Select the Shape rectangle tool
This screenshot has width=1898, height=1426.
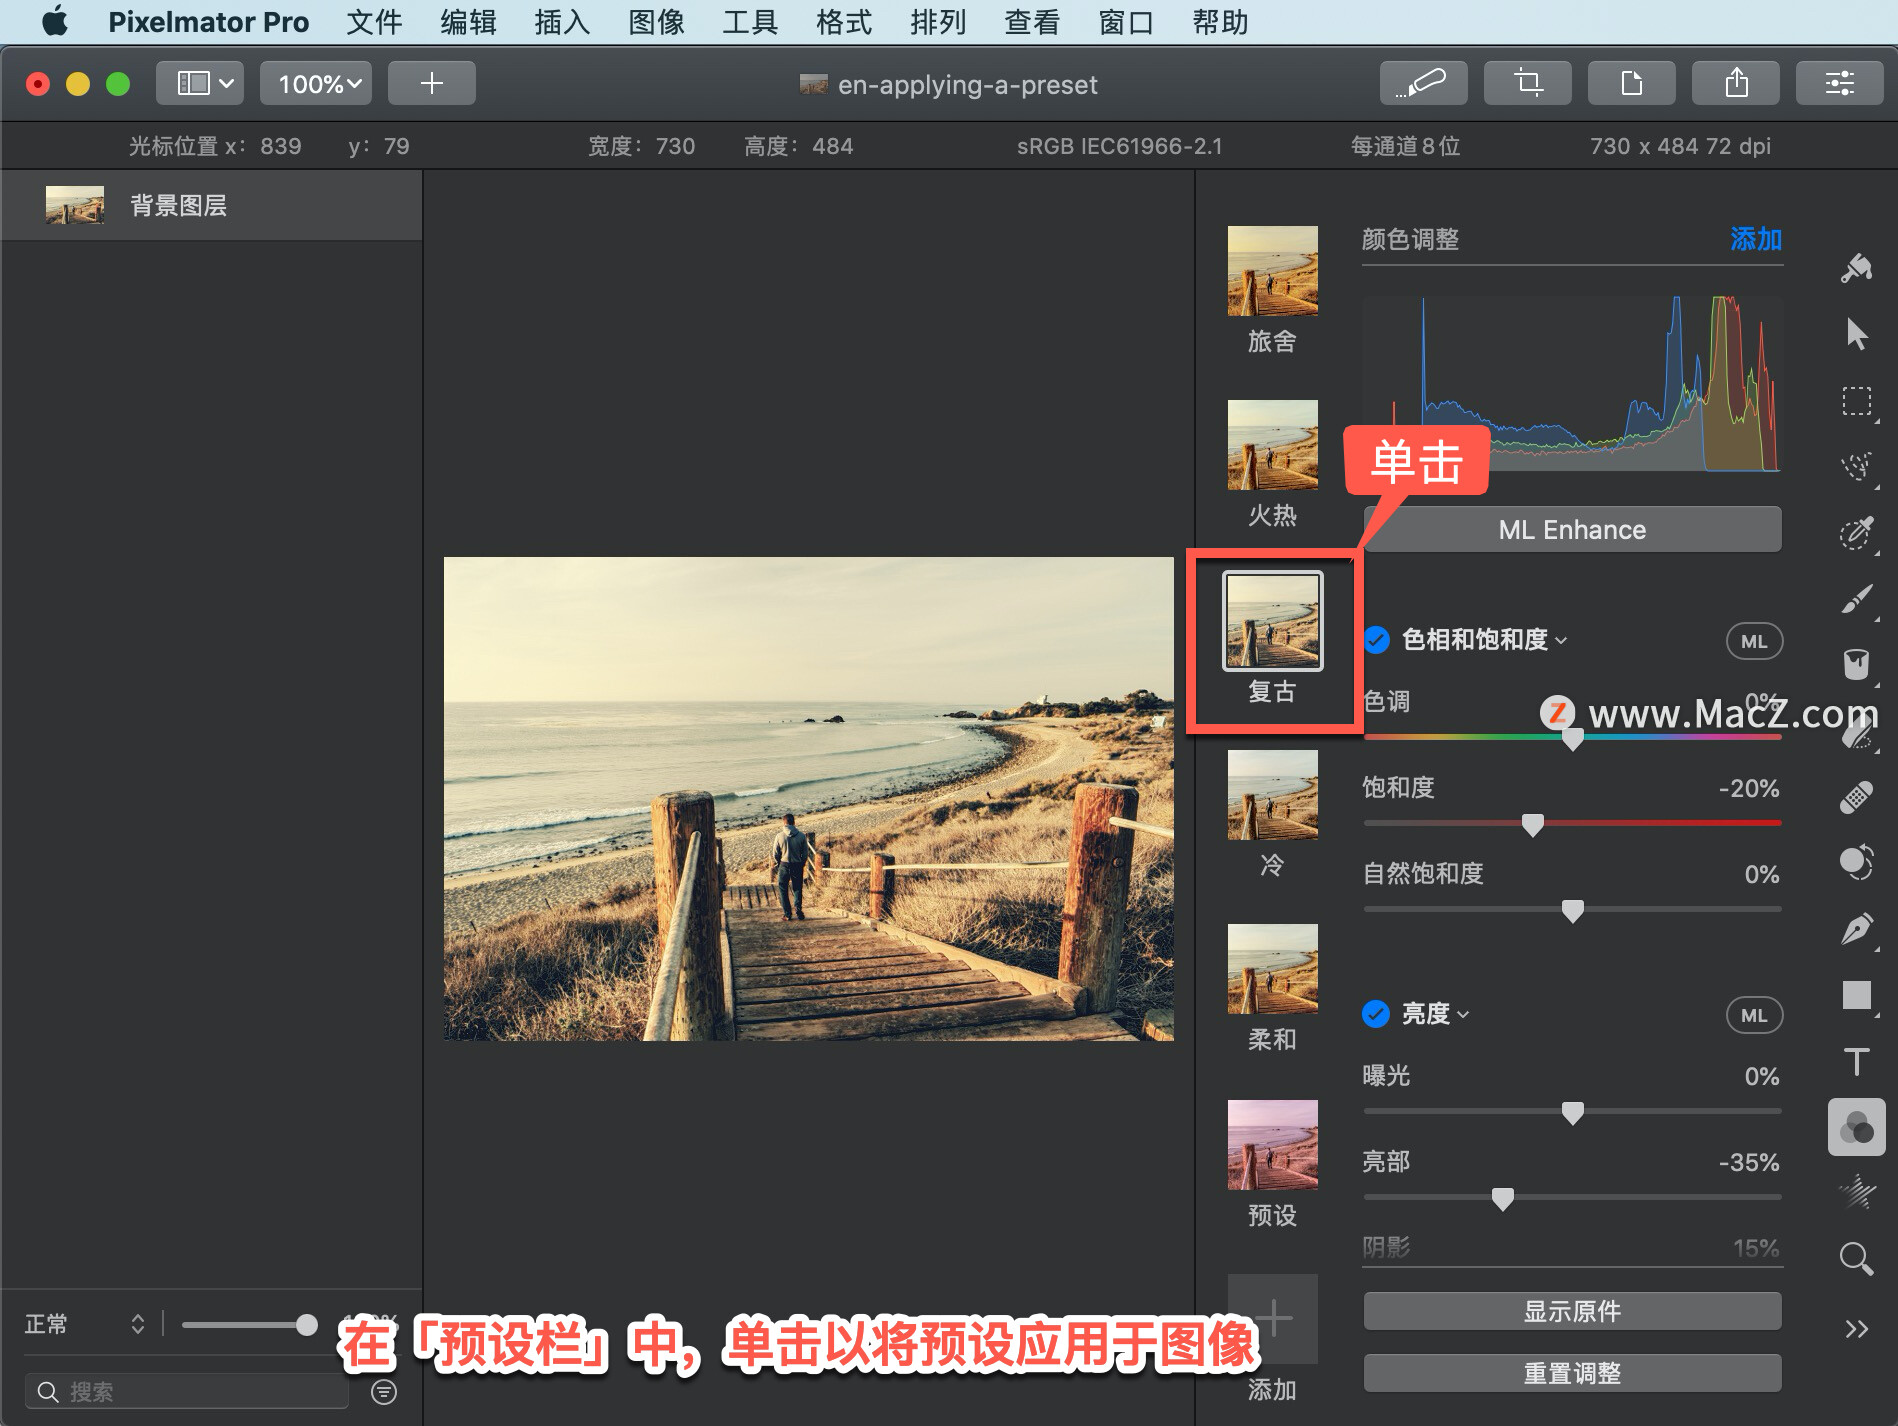pos(1856,995)
